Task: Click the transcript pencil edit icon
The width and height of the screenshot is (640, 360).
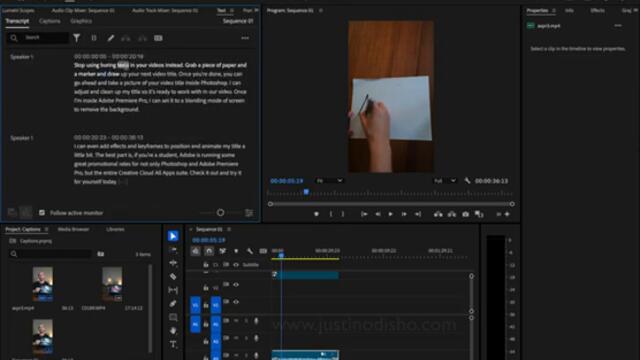Action: [x=111, y=38]
